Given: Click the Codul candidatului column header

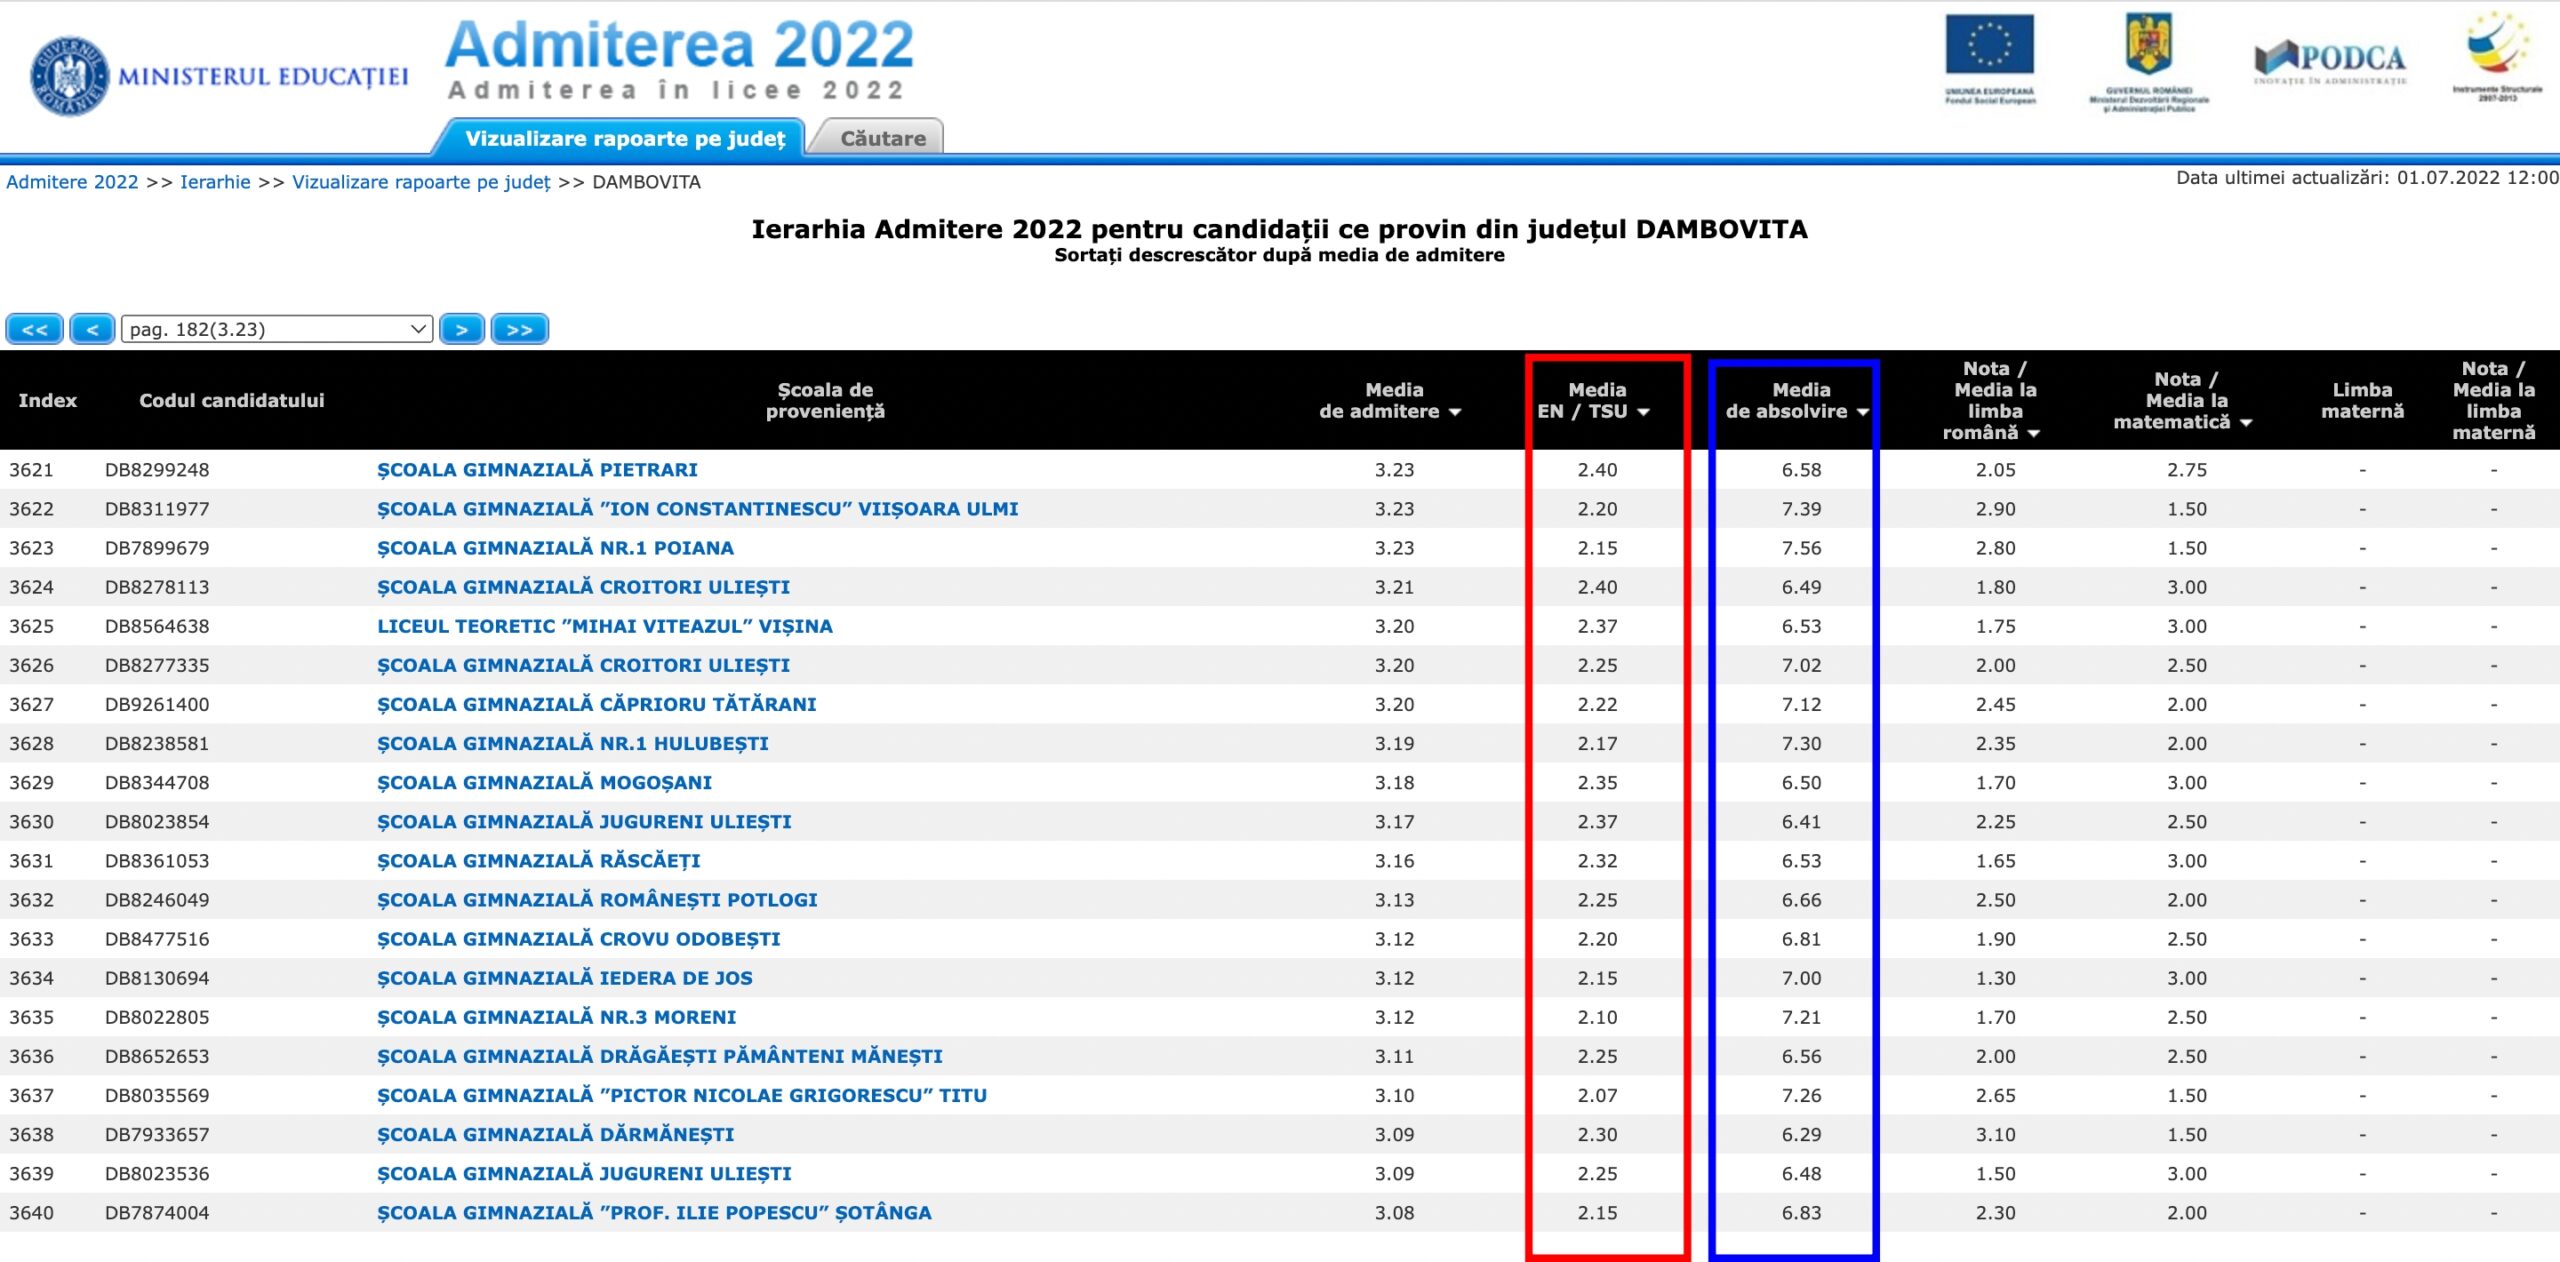Looking at the screenshot, I should pyautogui.click(x=231, y=400).
